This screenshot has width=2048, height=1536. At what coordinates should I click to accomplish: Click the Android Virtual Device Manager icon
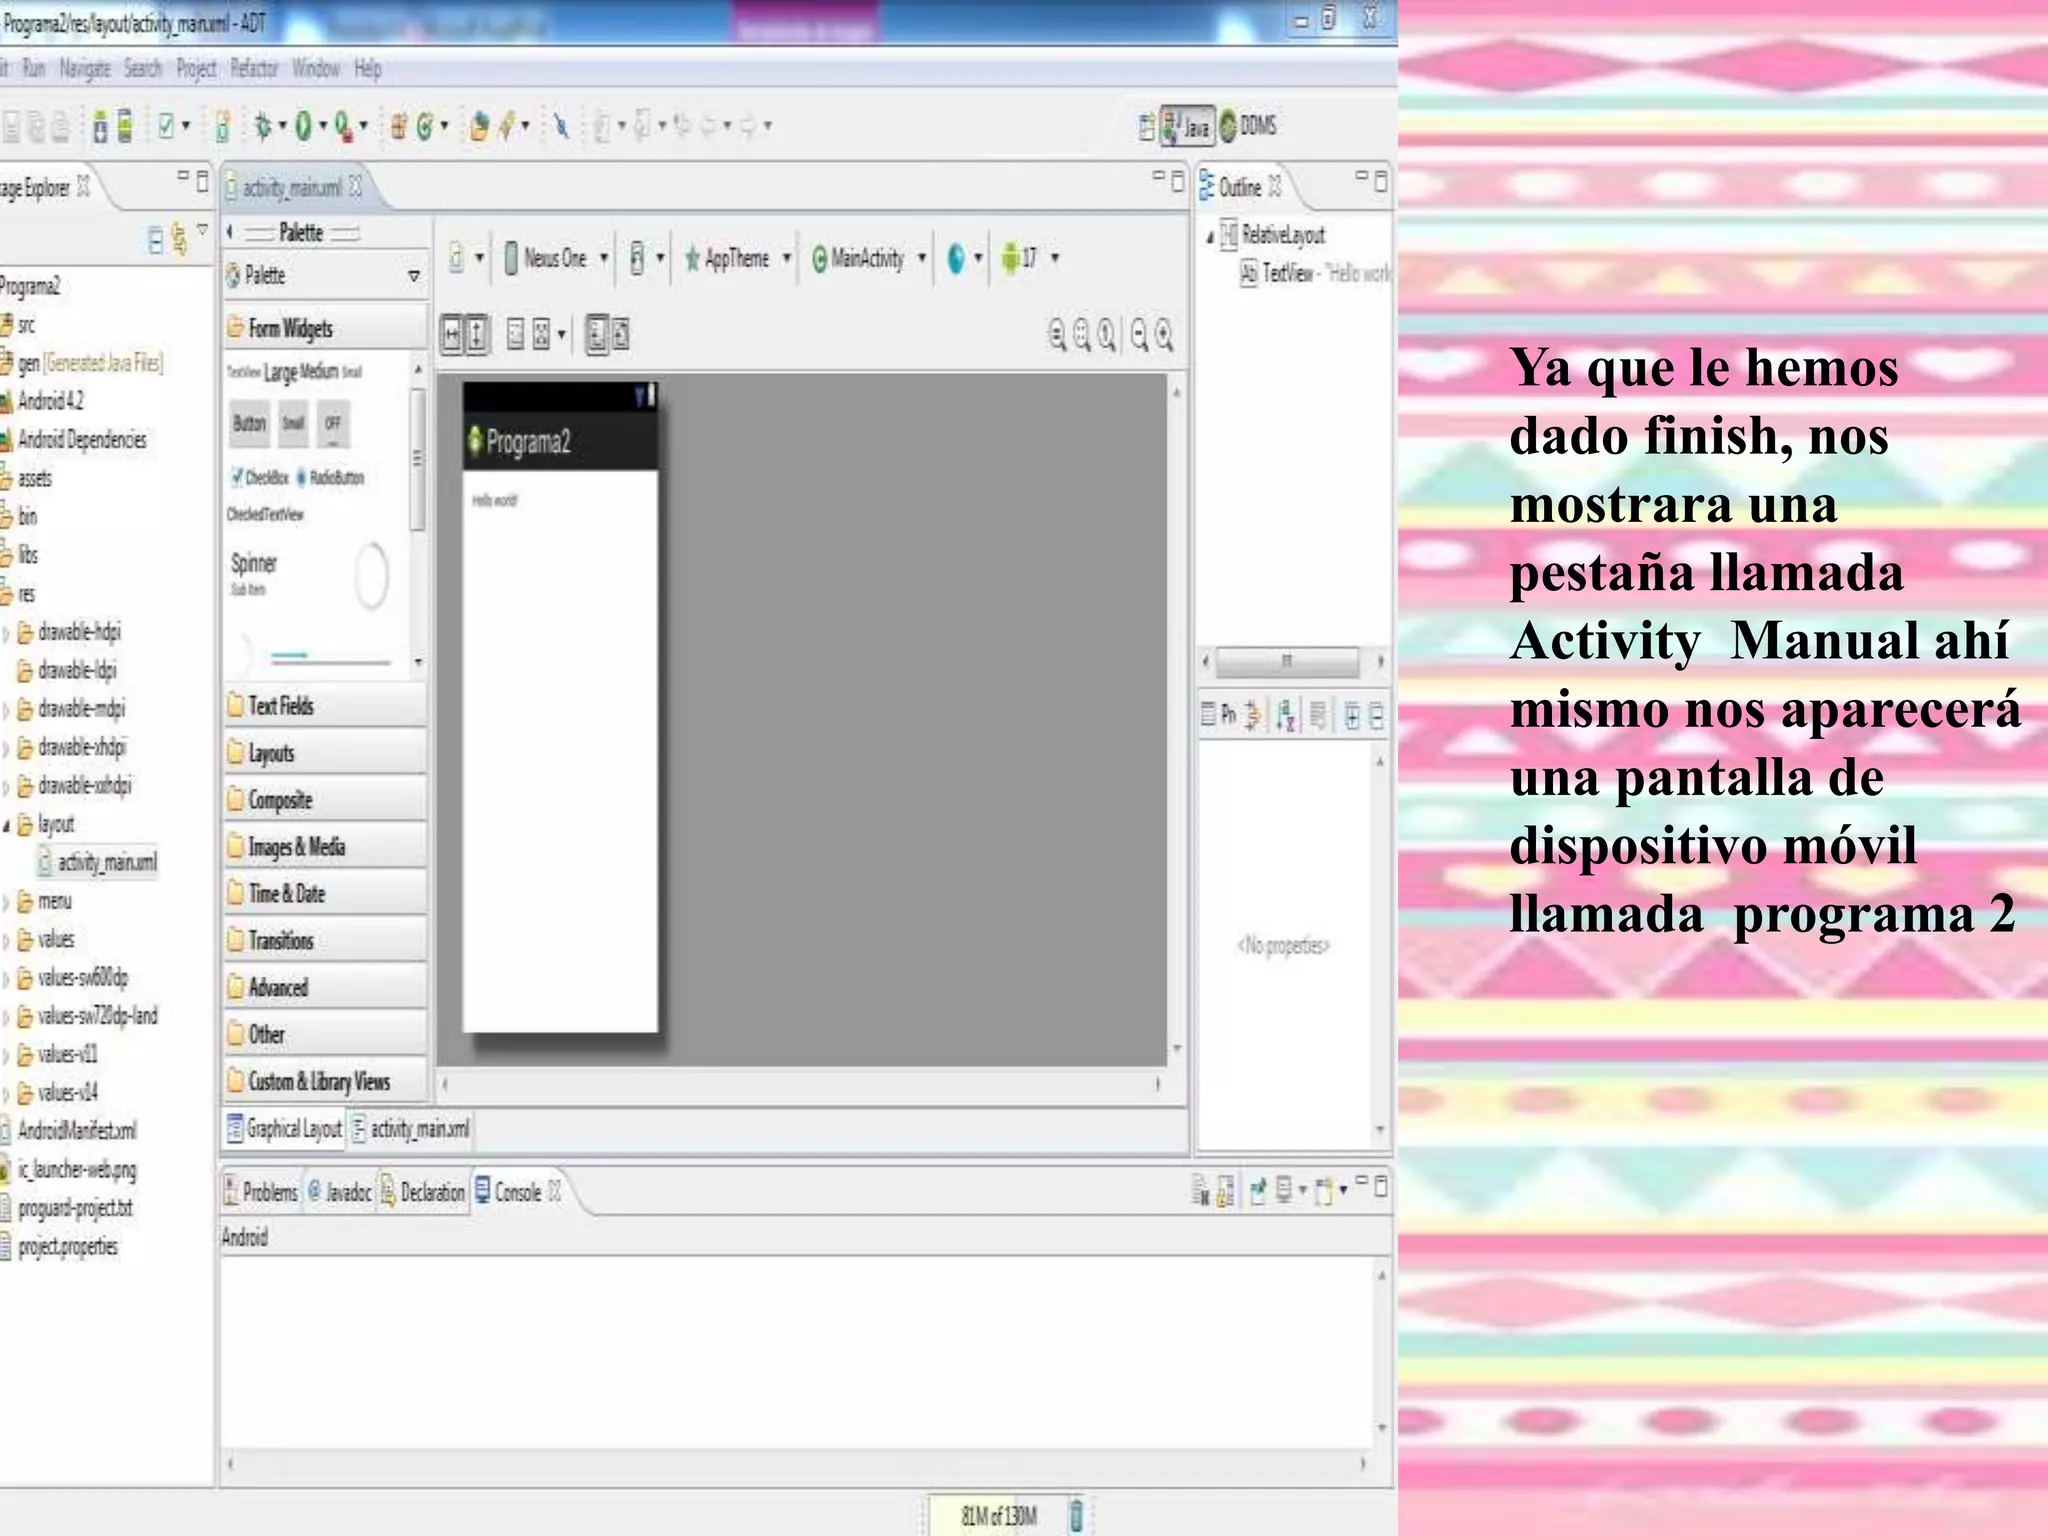[125, 127]
